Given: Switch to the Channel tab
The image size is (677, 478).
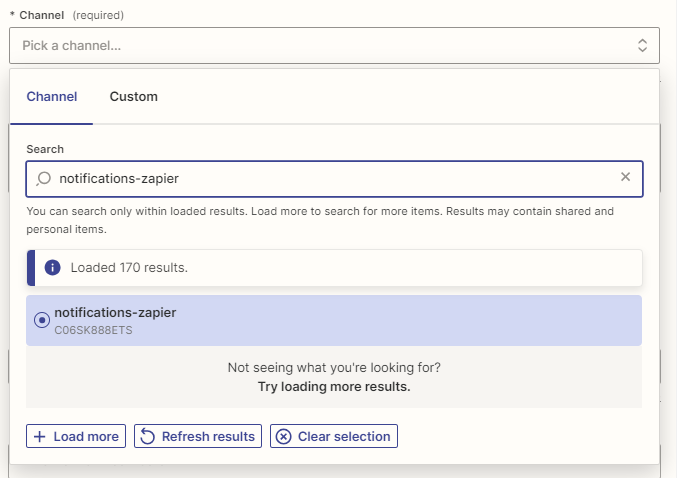Looking at the screenshot, I should (52, 97).
